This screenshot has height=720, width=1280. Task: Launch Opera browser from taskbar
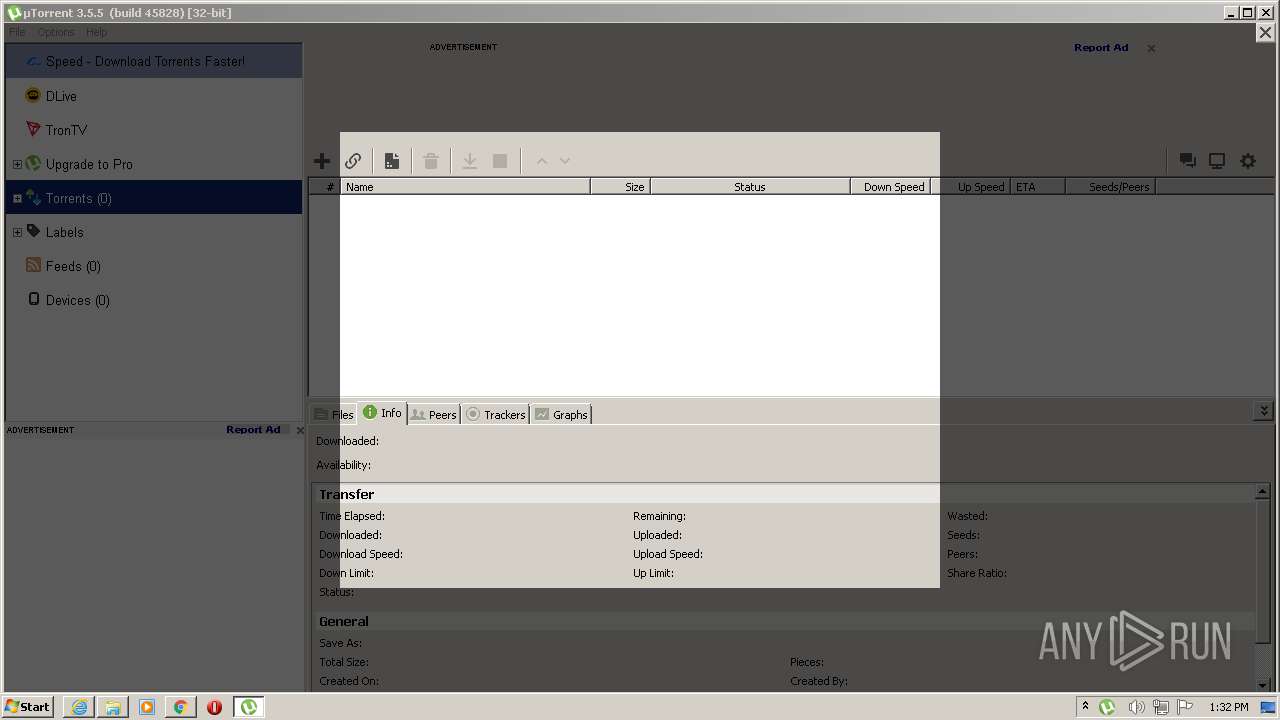pos(215,707)
